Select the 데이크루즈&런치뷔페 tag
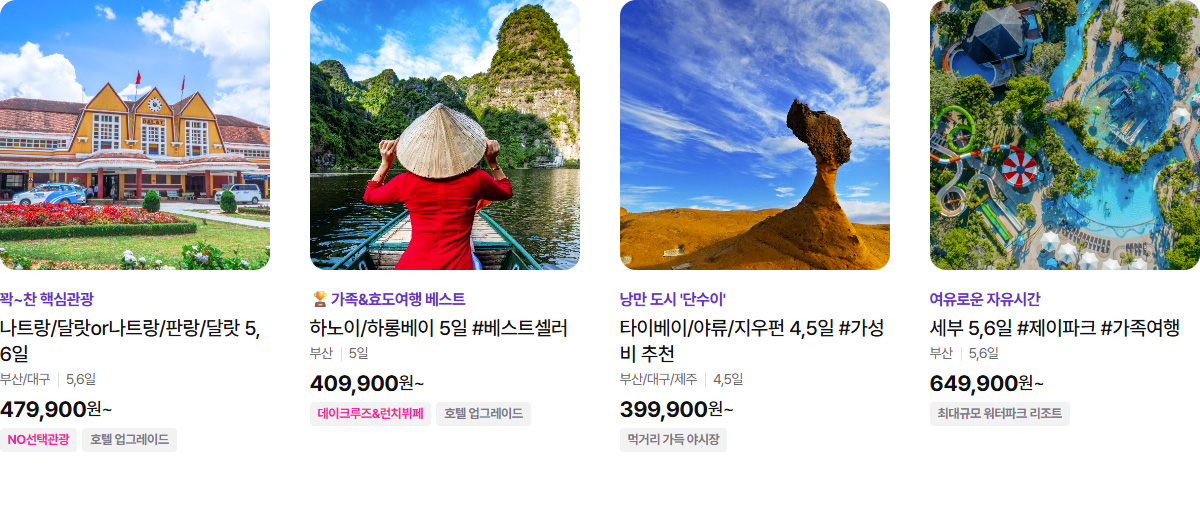Image resolution: width=1200 pixels, height=516 pixels. 370,414
